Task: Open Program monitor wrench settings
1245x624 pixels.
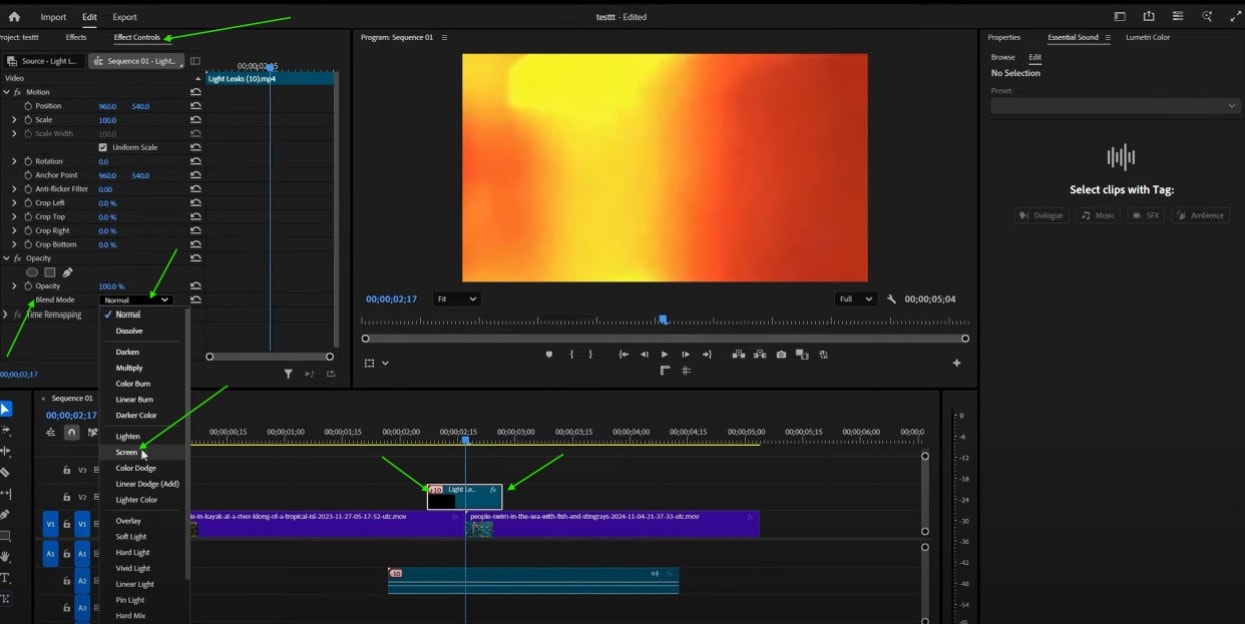Action: pos(892,299)
